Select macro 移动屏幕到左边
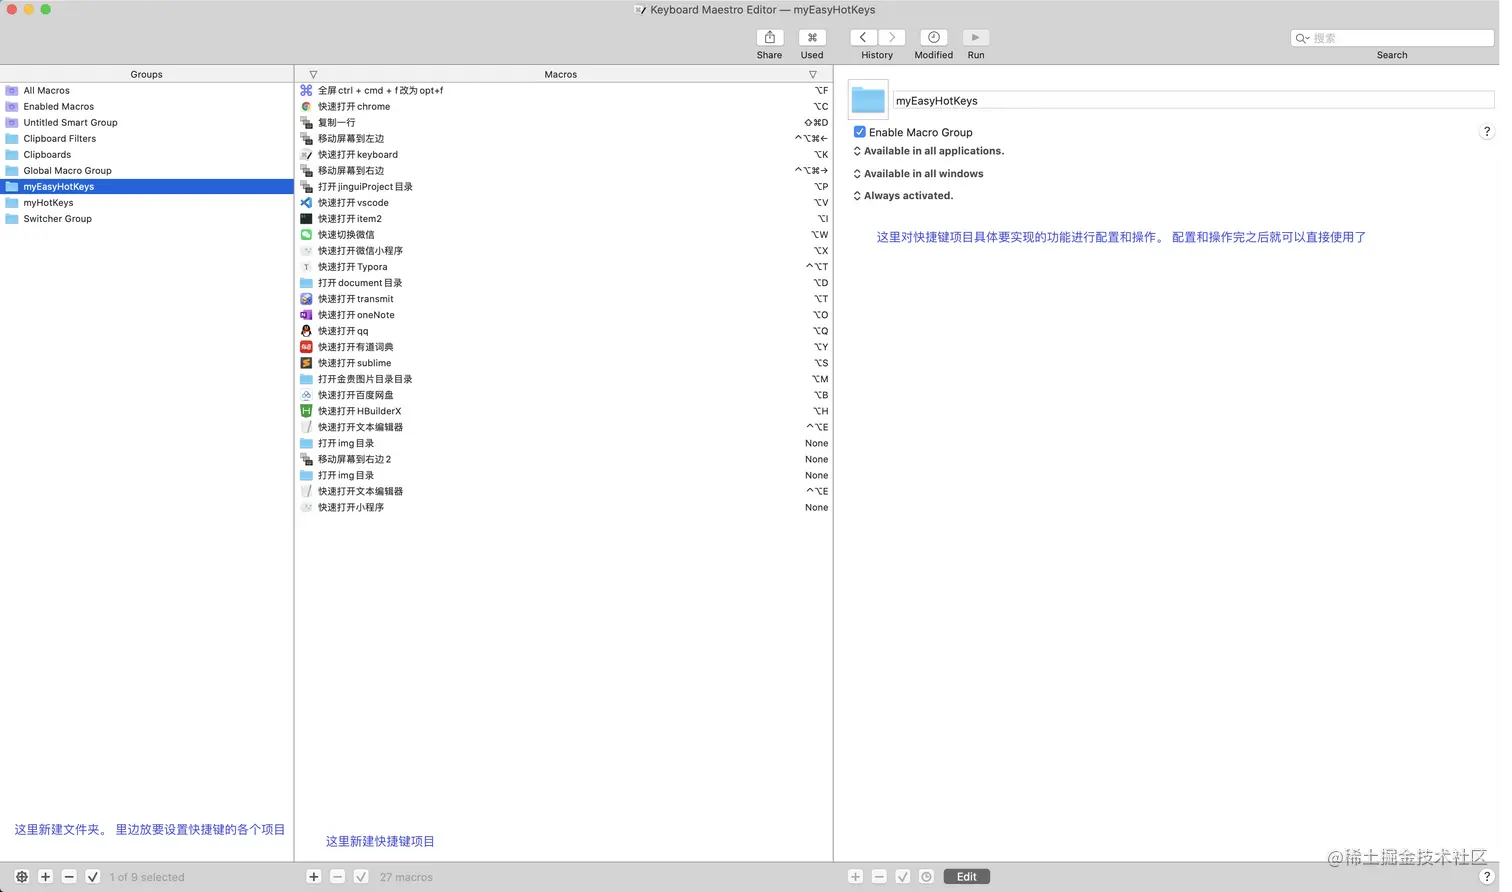Screen dimensions: 1512x892 564,138
